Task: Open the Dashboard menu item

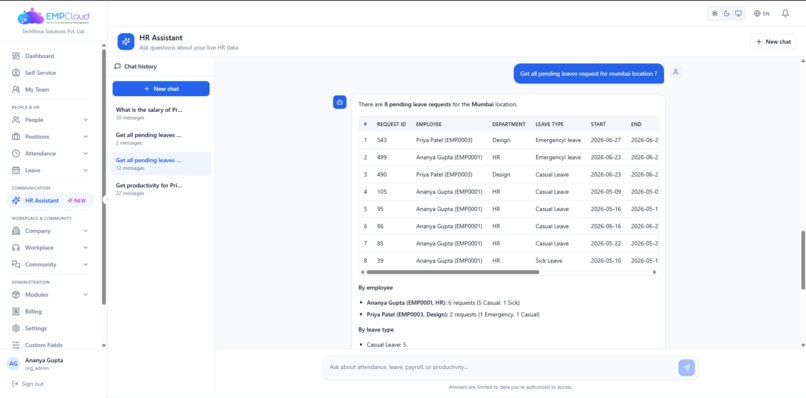Action: click(50, 56)
